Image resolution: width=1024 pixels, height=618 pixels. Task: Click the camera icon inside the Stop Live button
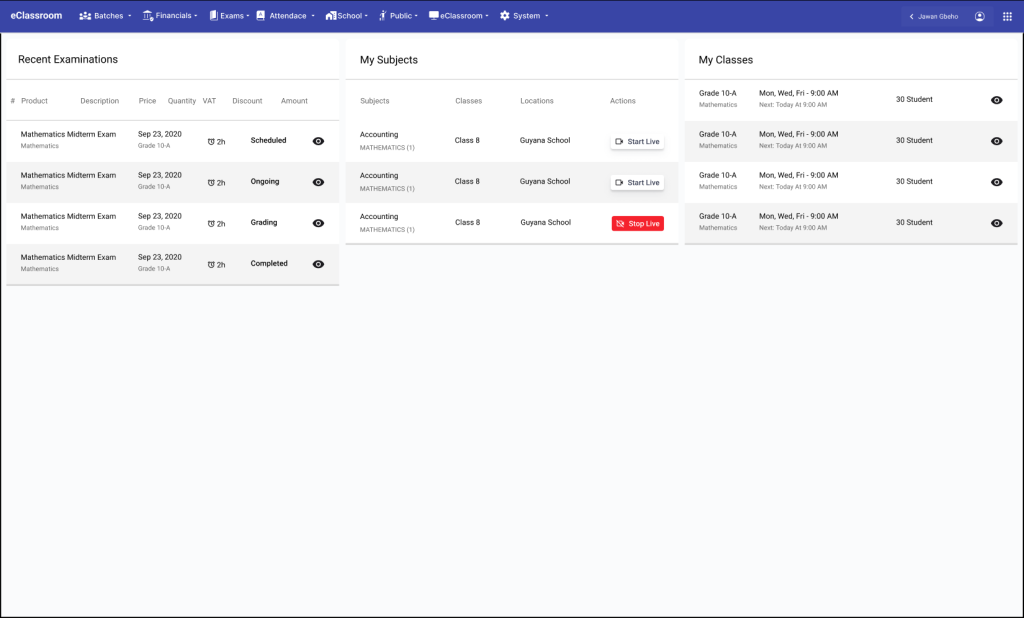(x=621, y=223)
